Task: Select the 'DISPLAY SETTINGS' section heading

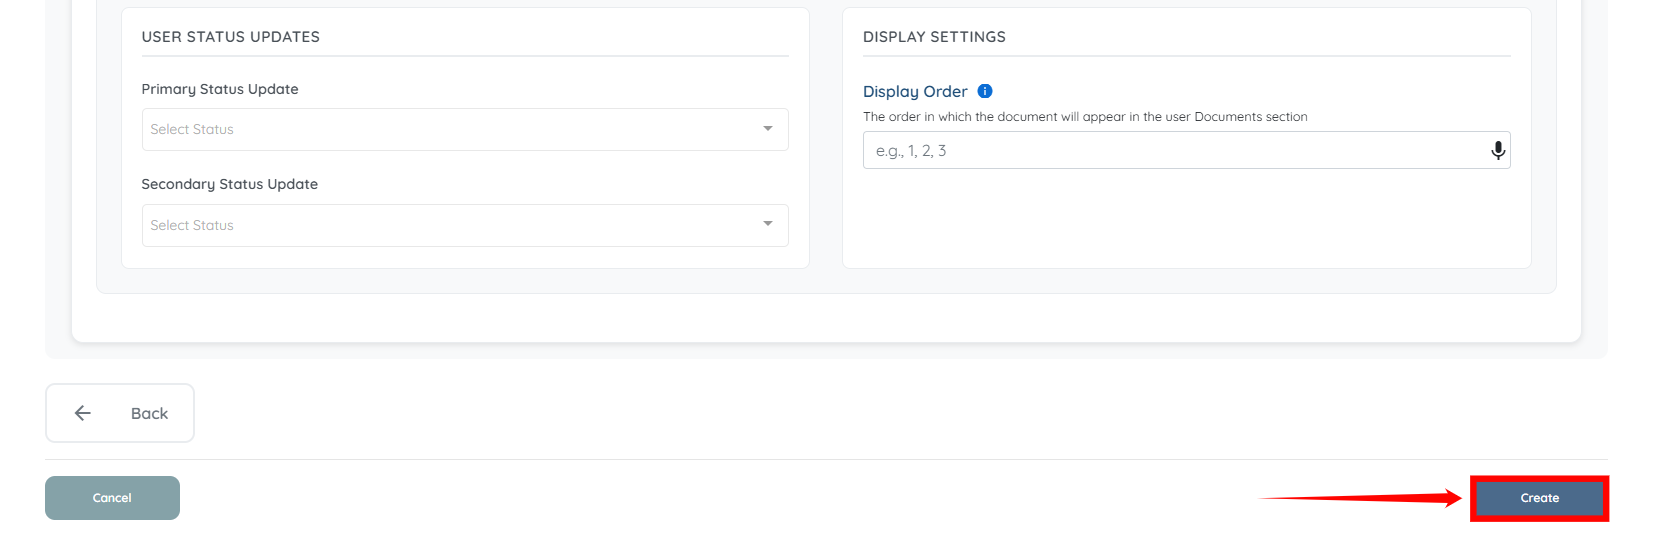Action: 934,37
